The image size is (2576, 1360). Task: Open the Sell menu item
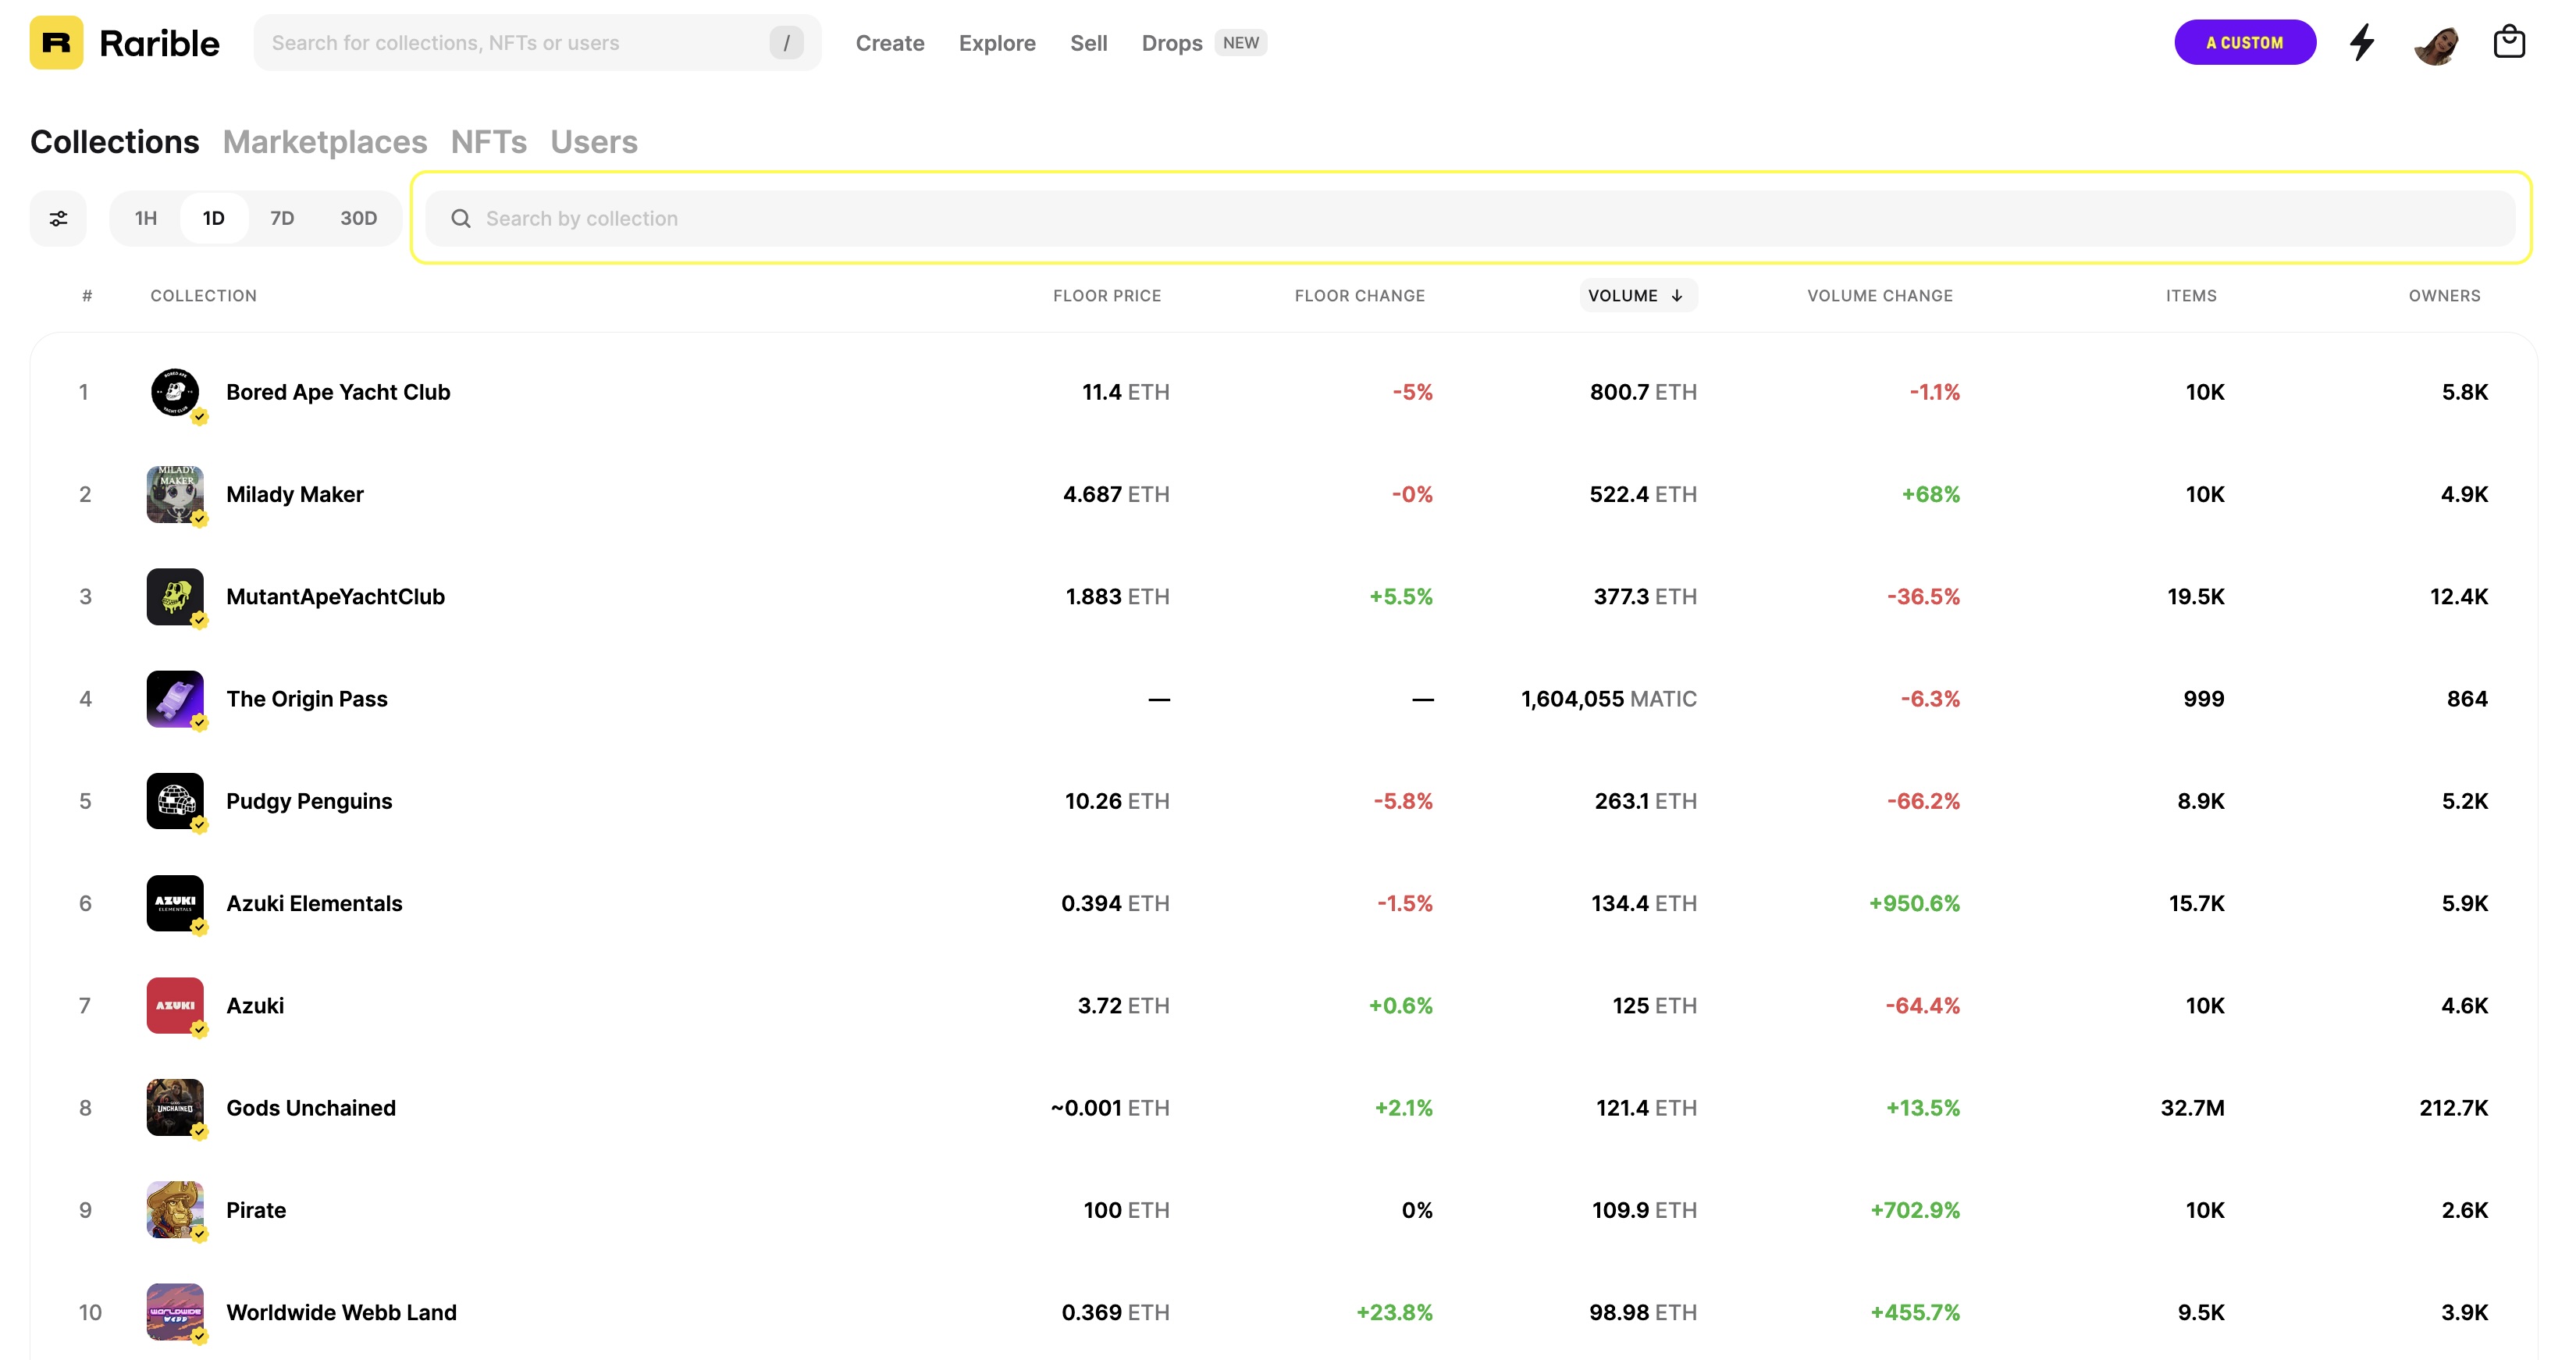[1088, 43]
